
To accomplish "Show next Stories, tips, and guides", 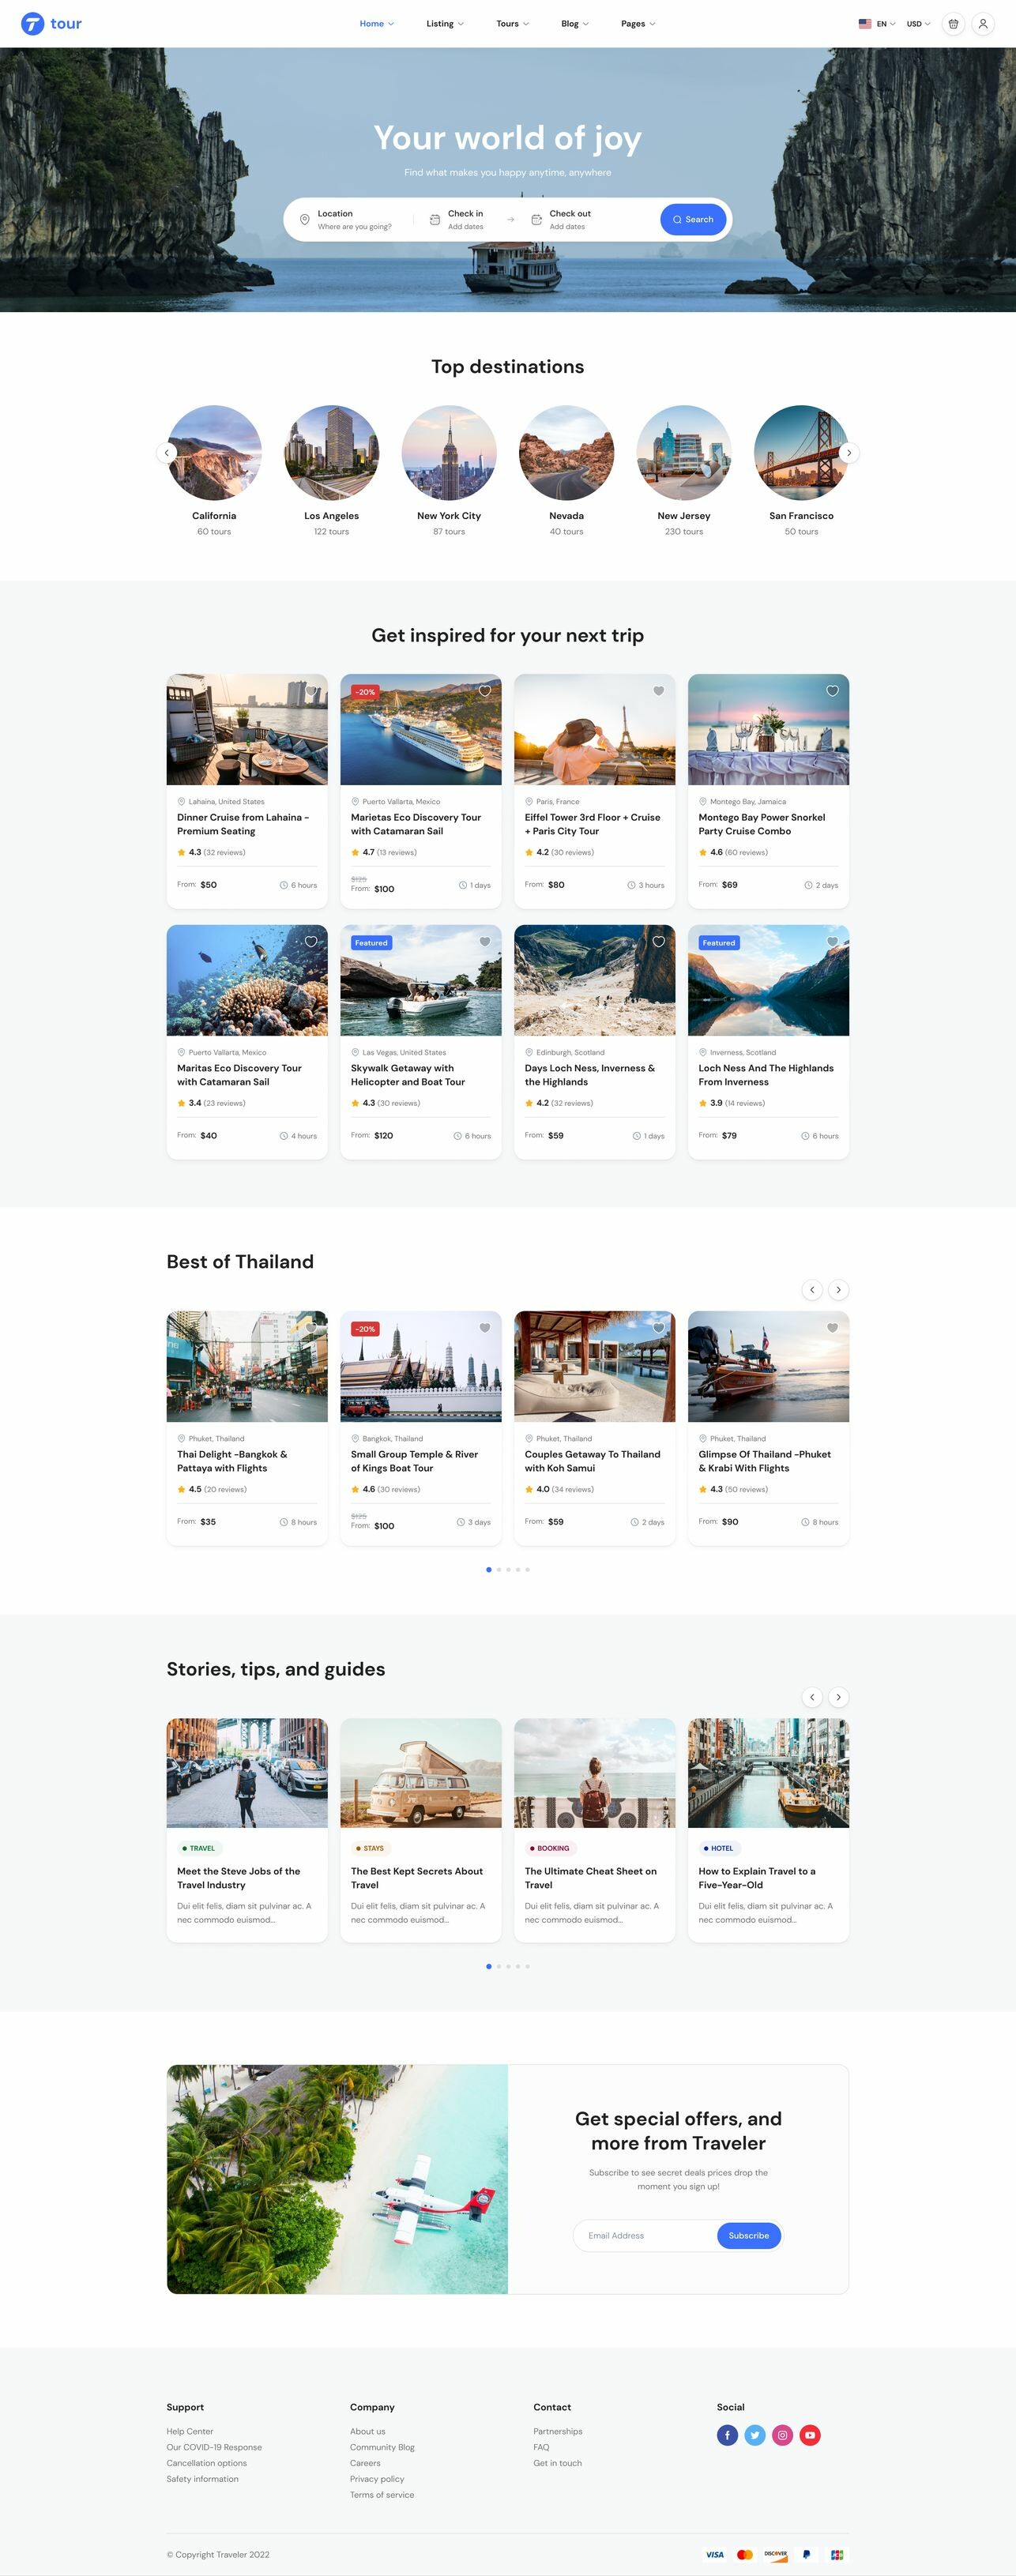I will point(838,1697).
